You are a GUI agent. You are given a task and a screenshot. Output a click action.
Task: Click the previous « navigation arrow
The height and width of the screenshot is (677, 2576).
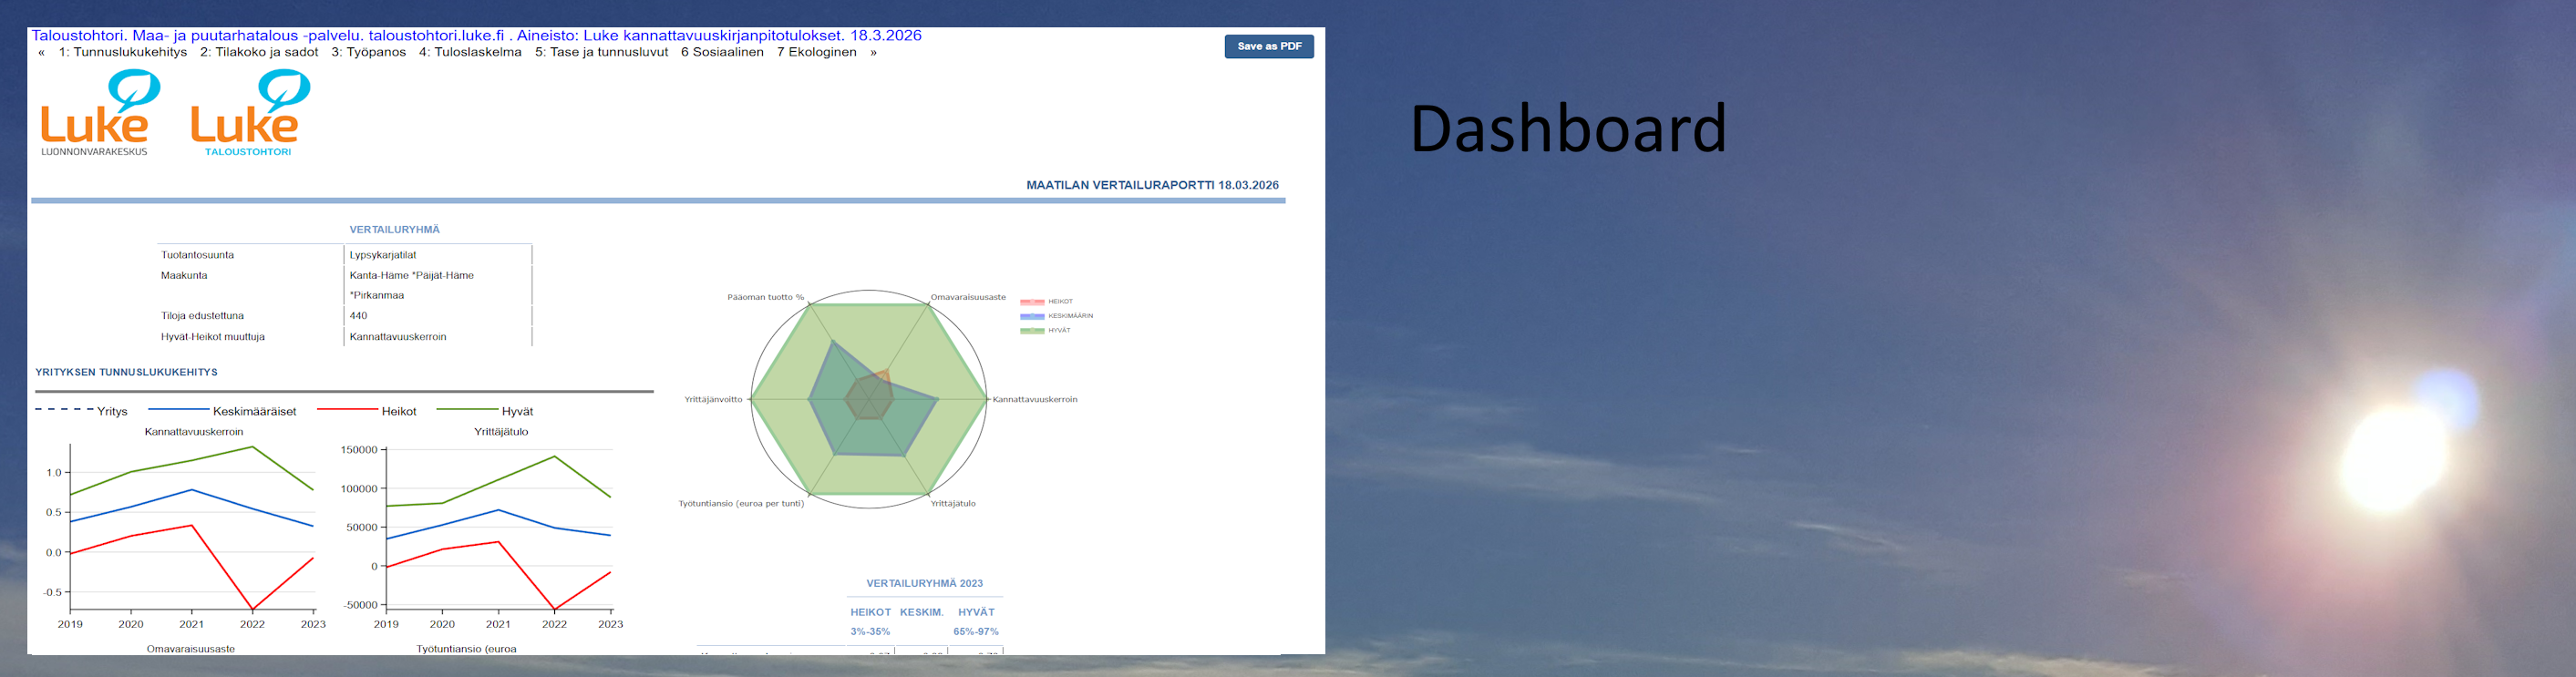click(x=41, y=53)
